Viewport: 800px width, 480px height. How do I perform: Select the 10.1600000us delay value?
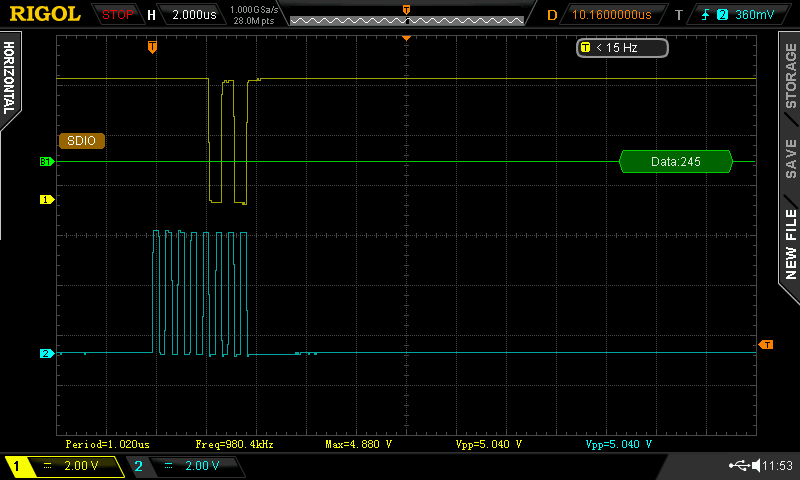(611, 15)
